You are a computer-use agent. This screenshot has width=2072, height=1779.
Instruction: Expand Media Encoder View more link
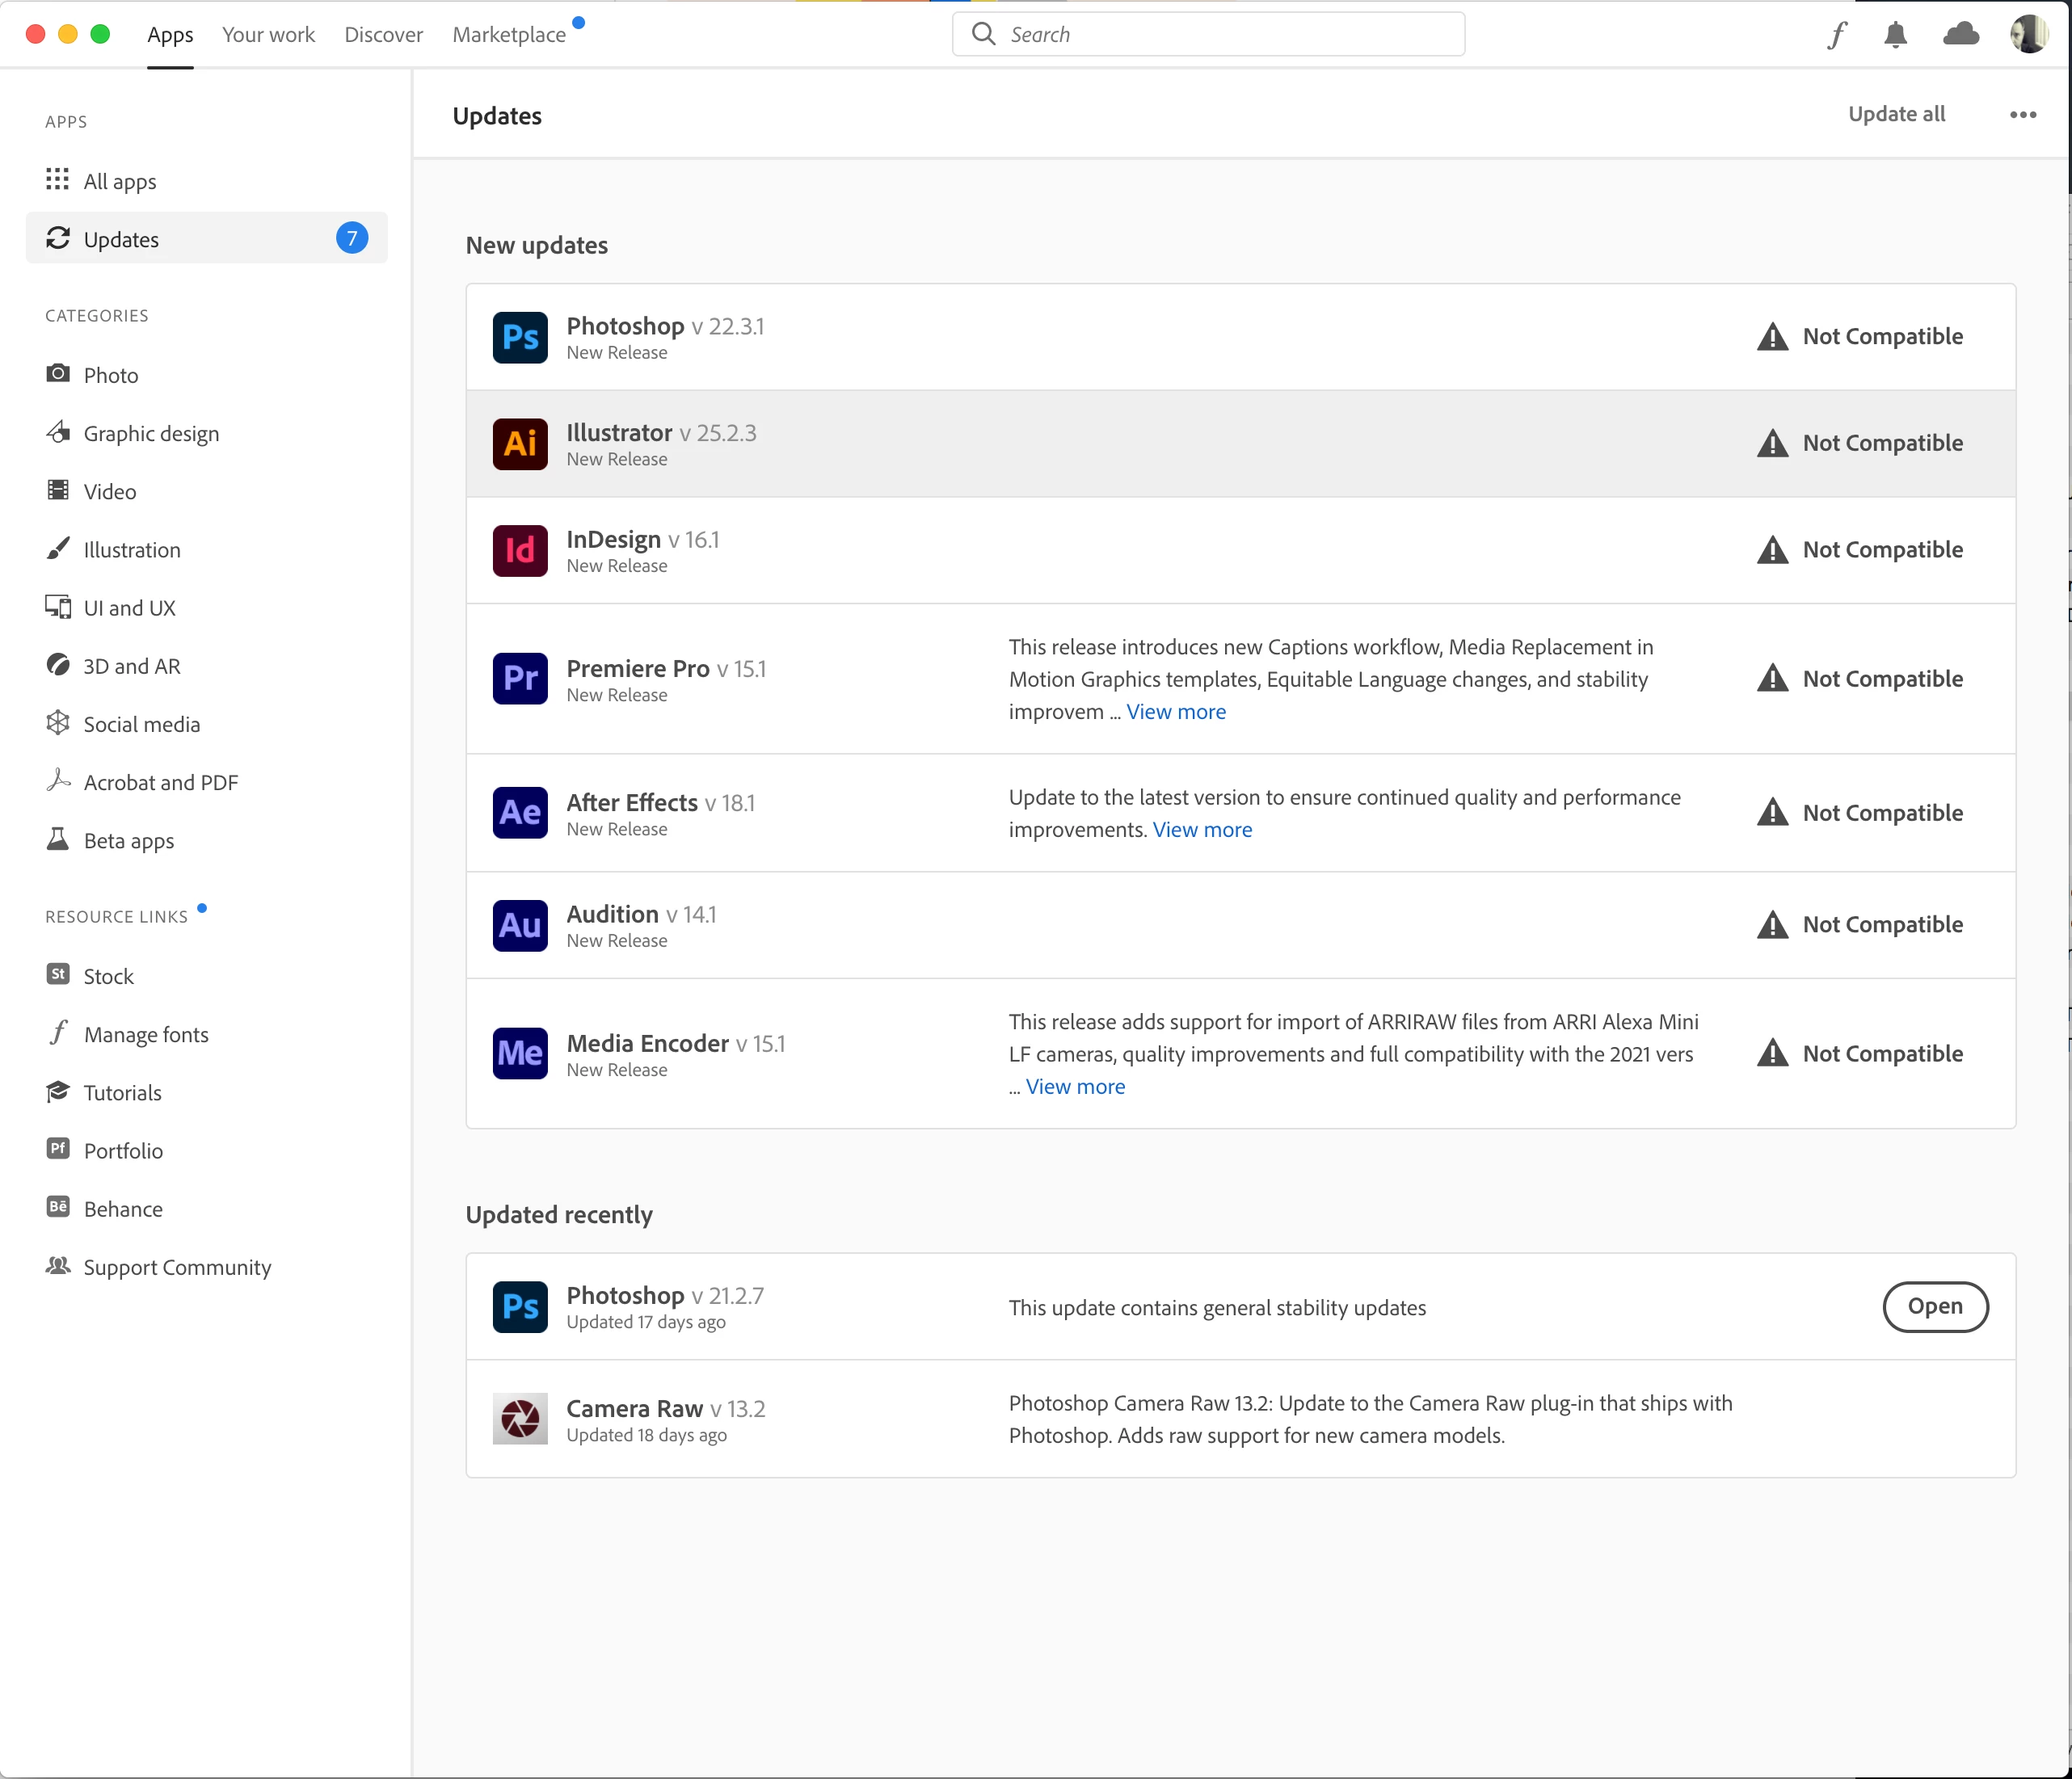click(x=1075, y=1087)
